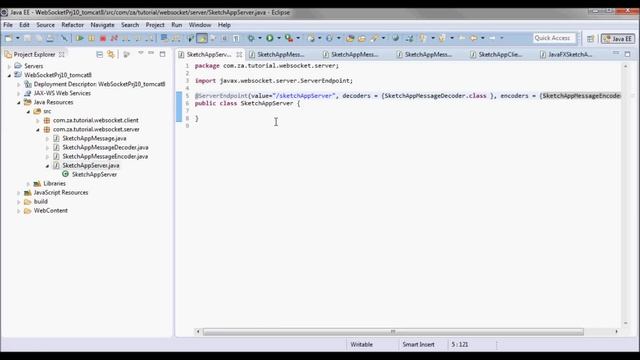Viewport: 640px width, 360px height.
Task: Expand the com.za.tutorial.websocket.client package
Action: pyautogui.click(x=38, y=120)
